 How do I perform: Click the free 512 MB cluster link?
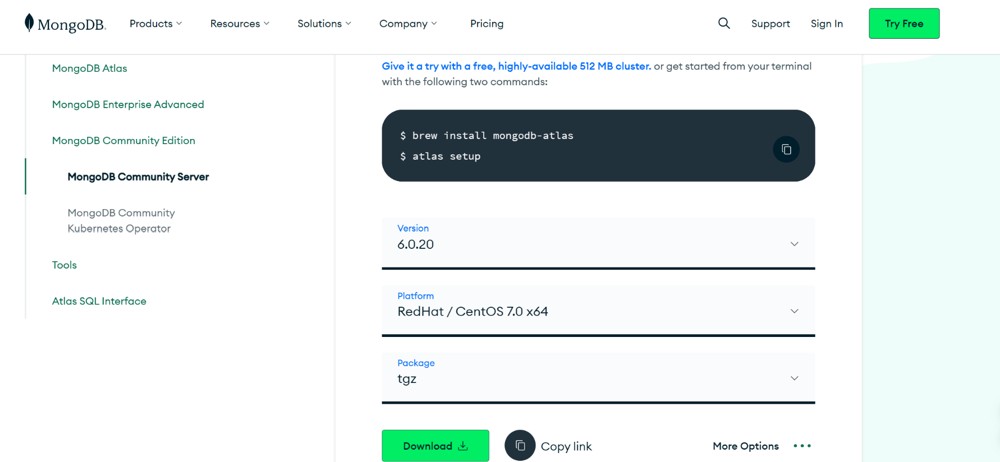[516, 66]
